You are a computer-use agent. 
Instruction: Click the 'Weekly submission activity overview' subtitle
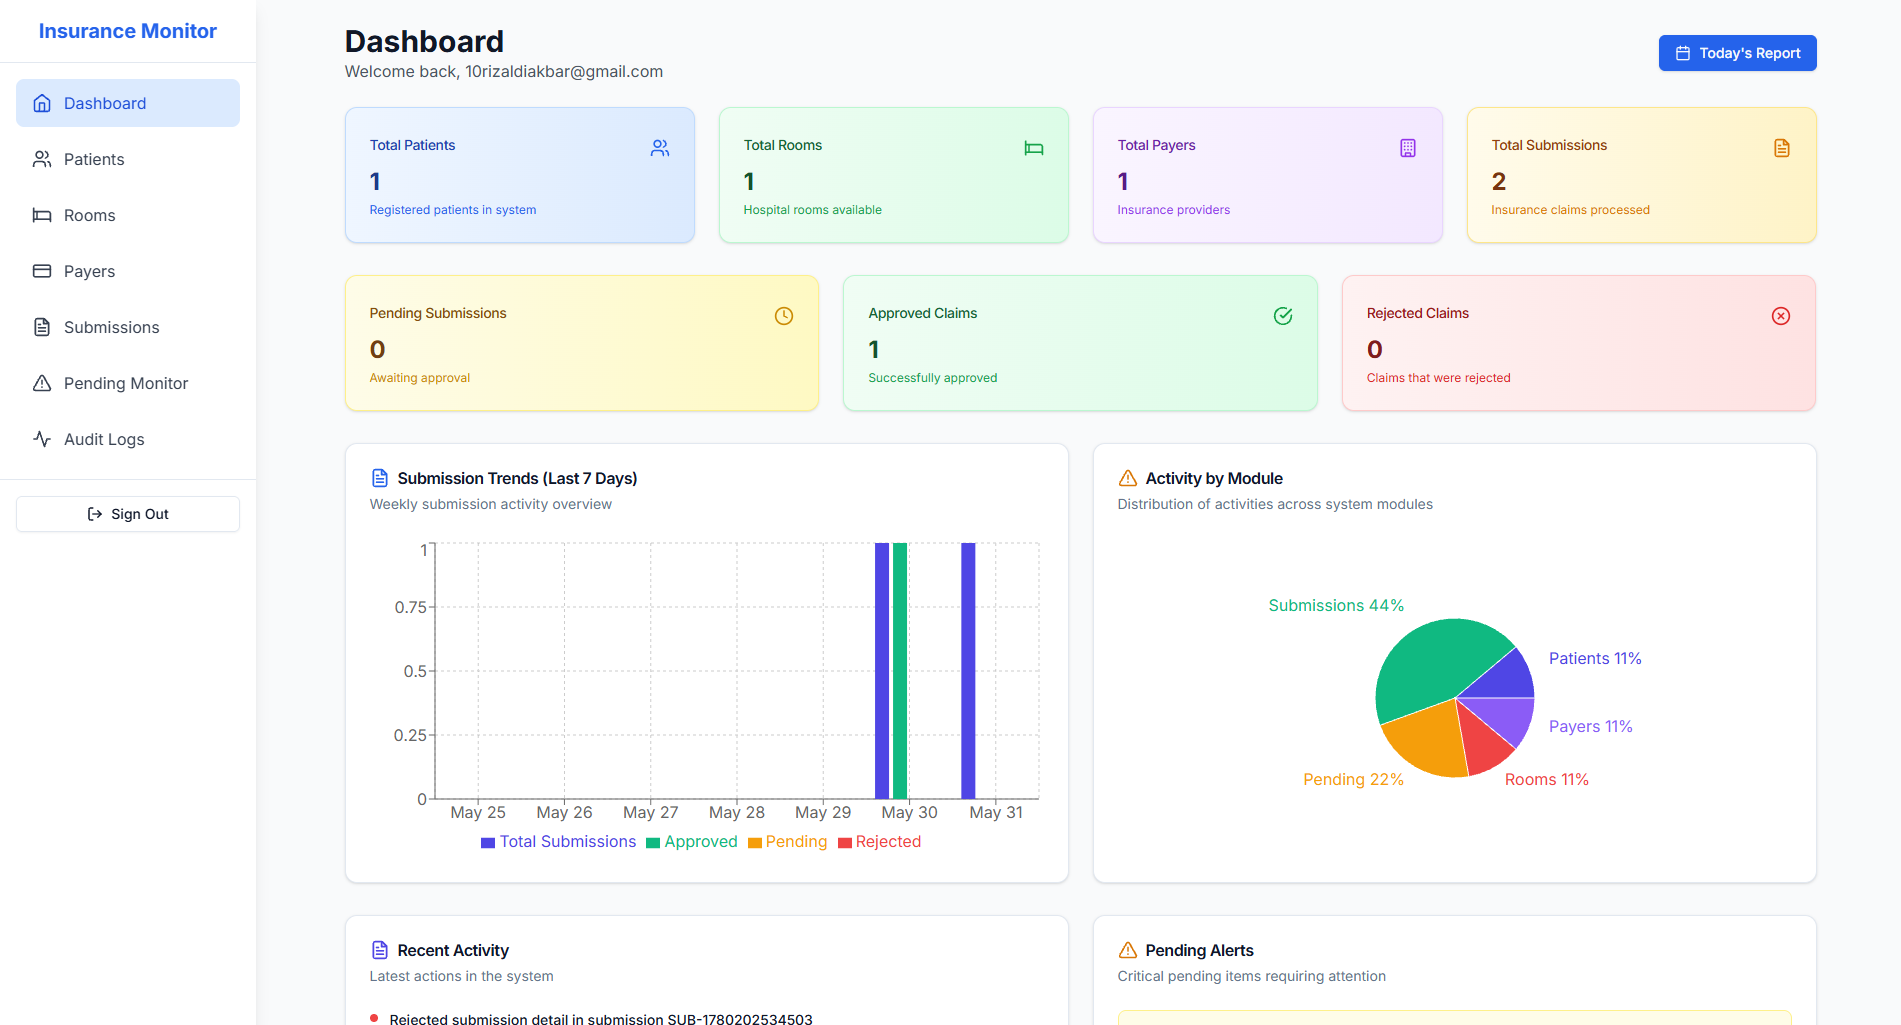click(490, 505)
